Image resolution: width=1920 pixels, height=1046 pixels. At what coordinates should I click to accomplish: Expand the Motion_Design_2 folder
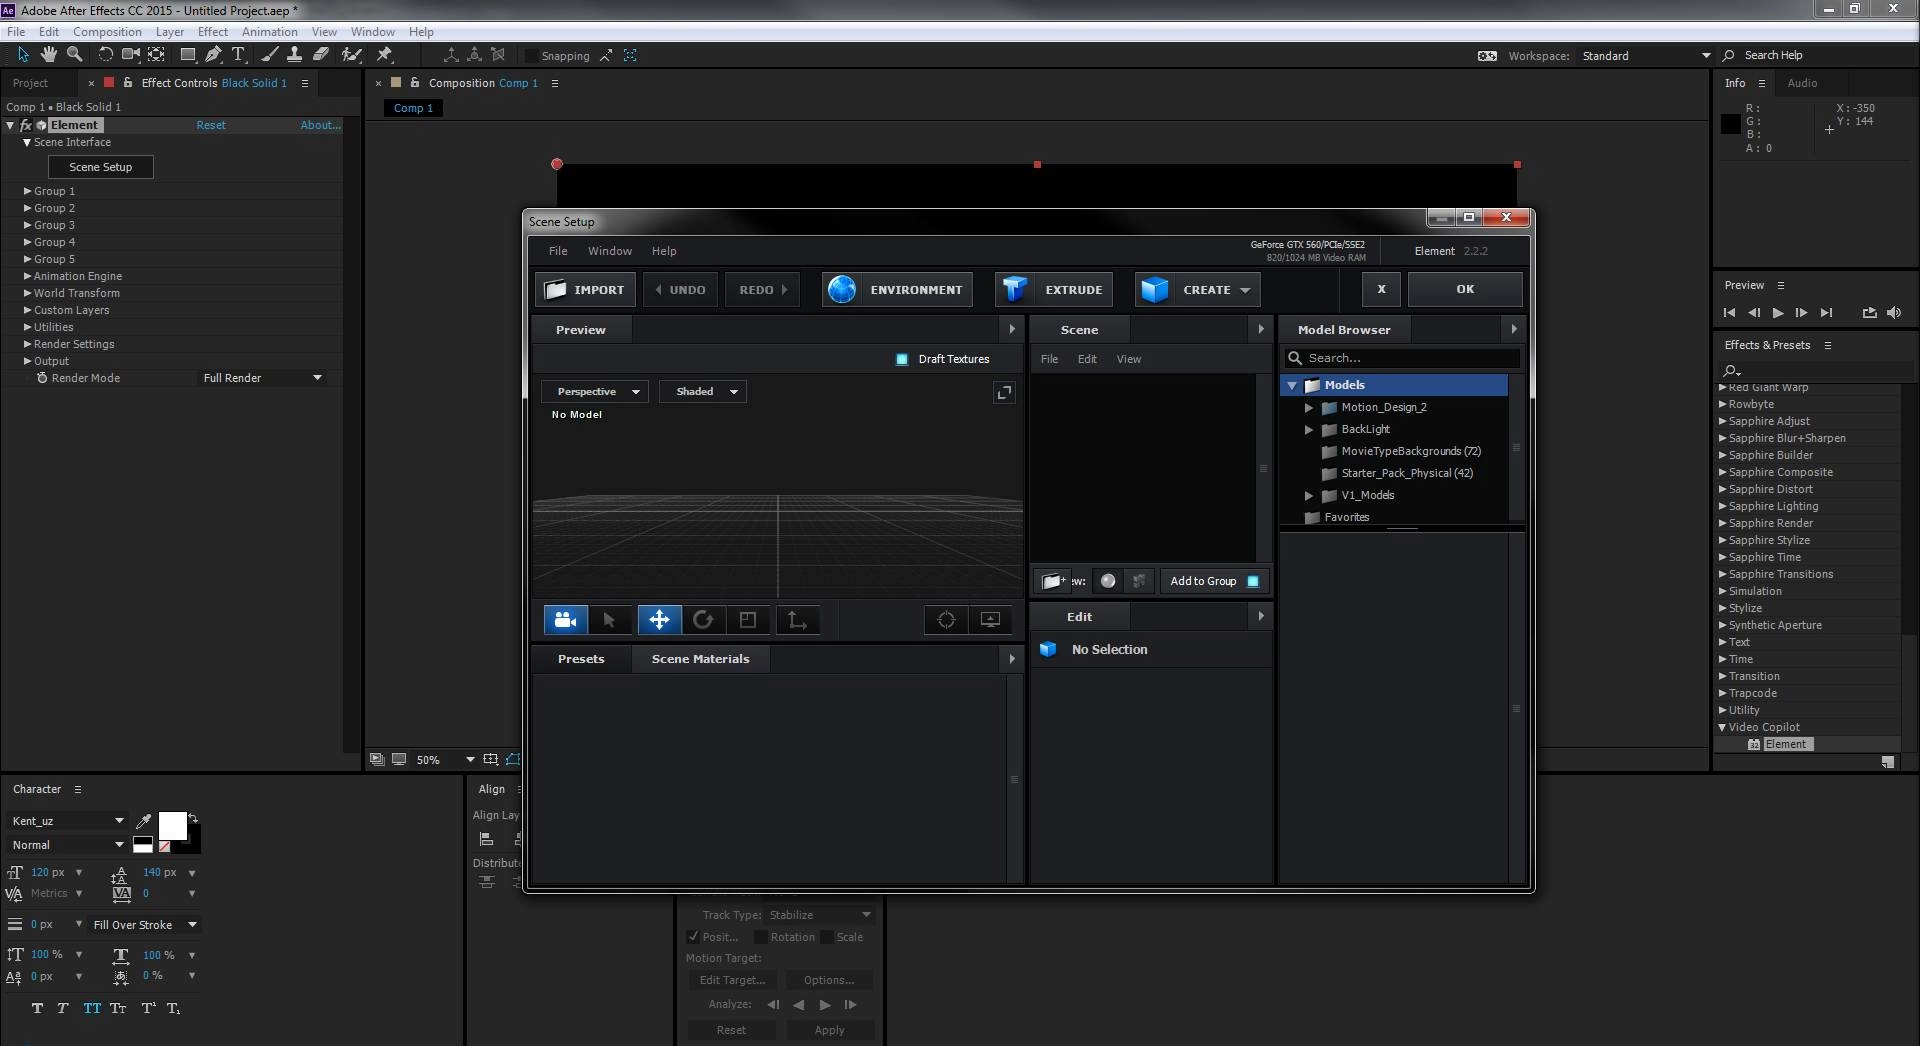(x=1308, y=408)
